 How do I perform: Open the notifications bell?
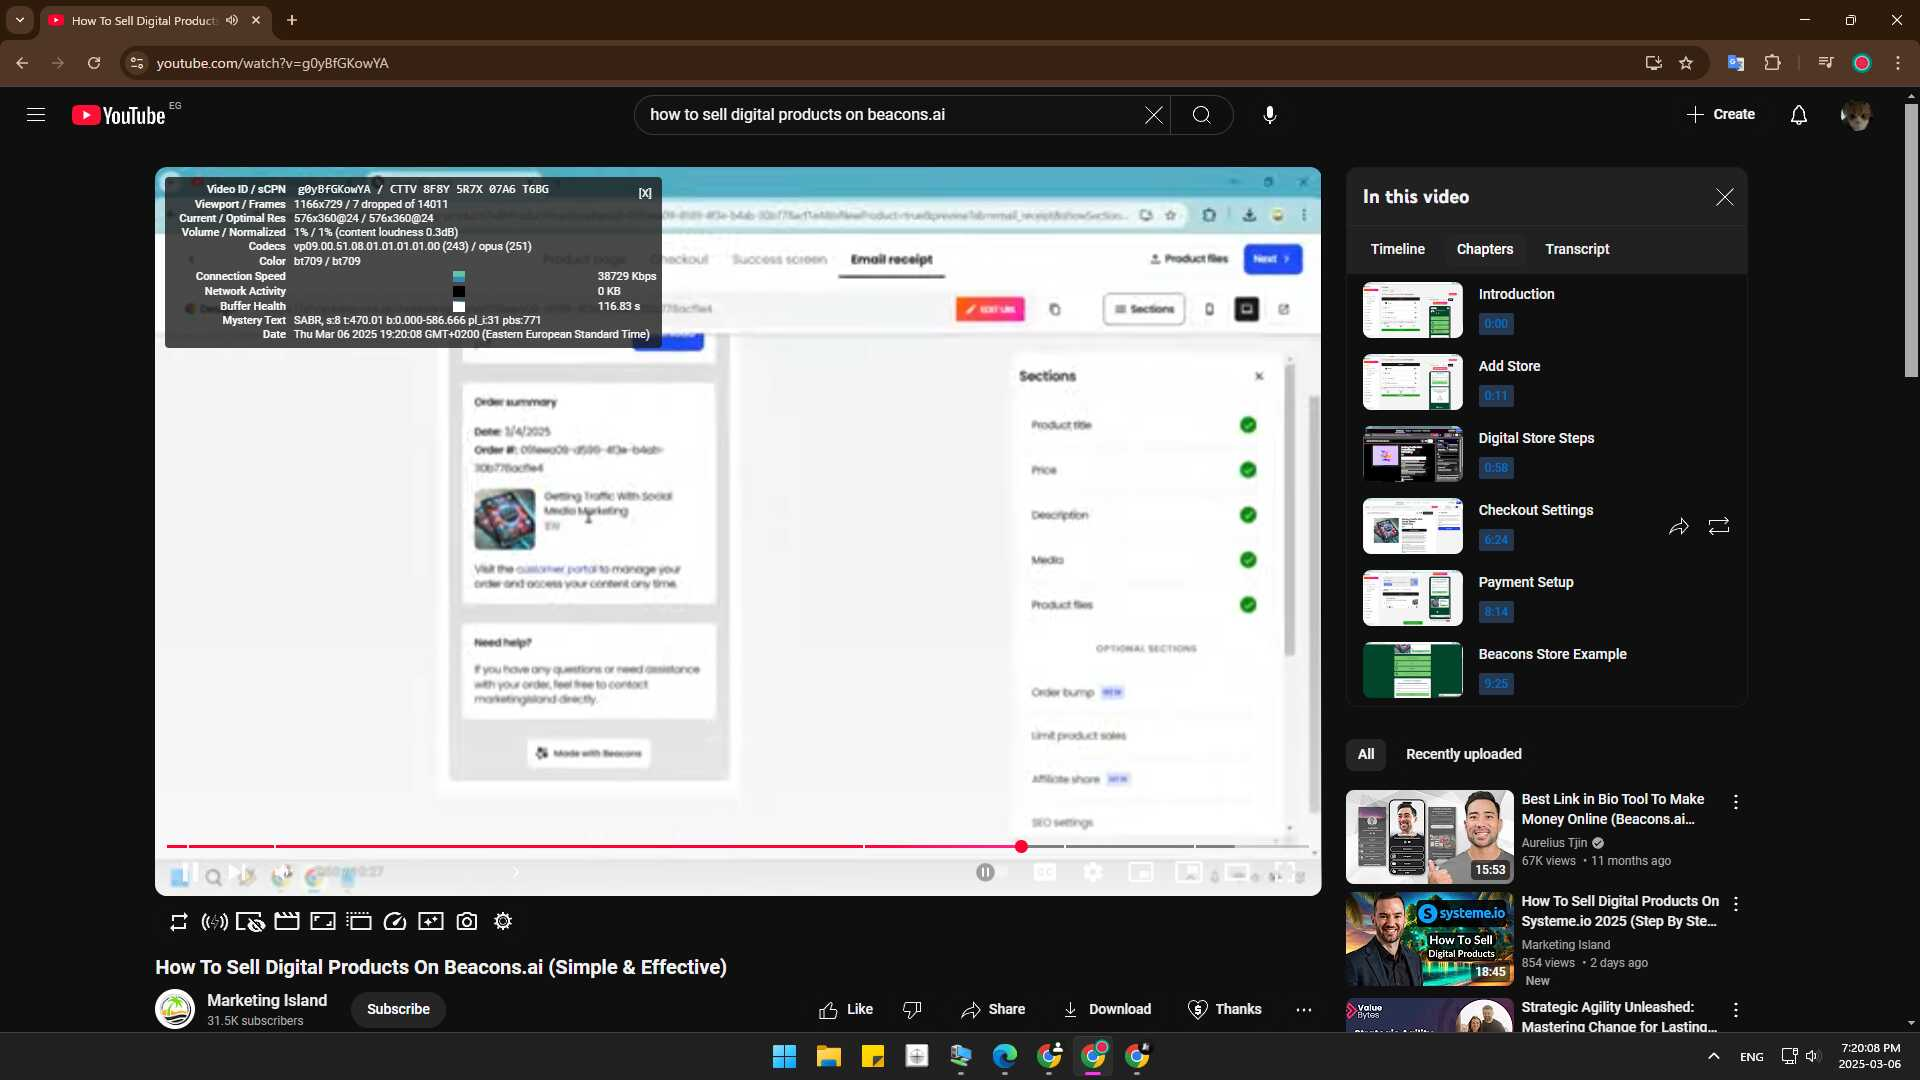coord(1799,115)
